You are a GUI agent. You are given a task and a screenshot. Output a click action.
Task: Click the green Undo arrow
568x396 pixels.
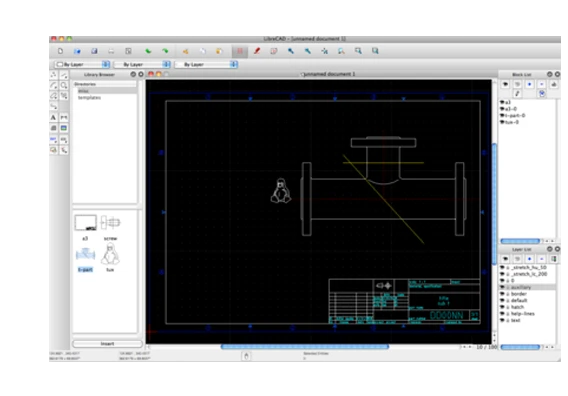coord(148,51)
